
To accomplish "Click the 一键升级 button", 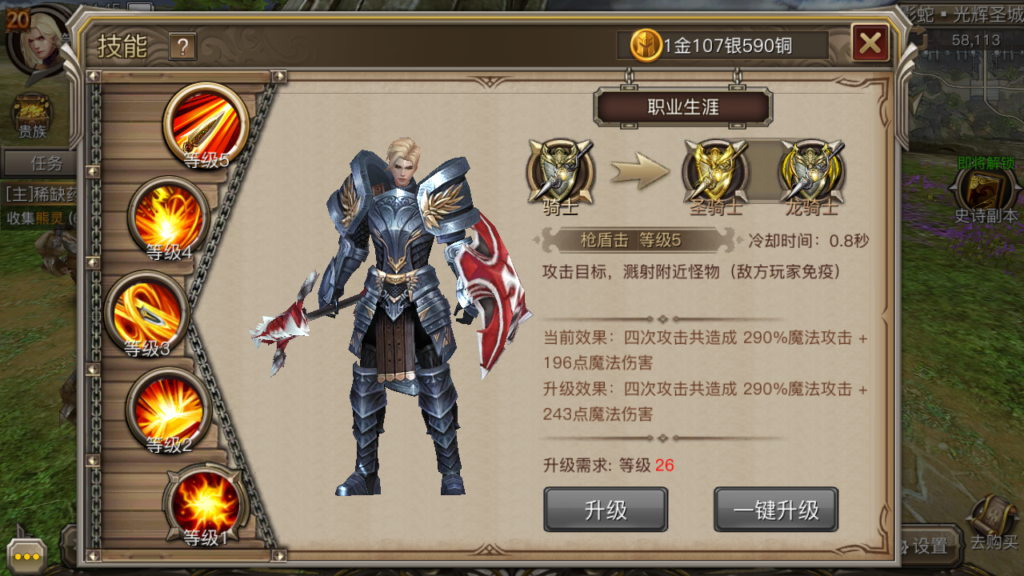I will point(776,509).
